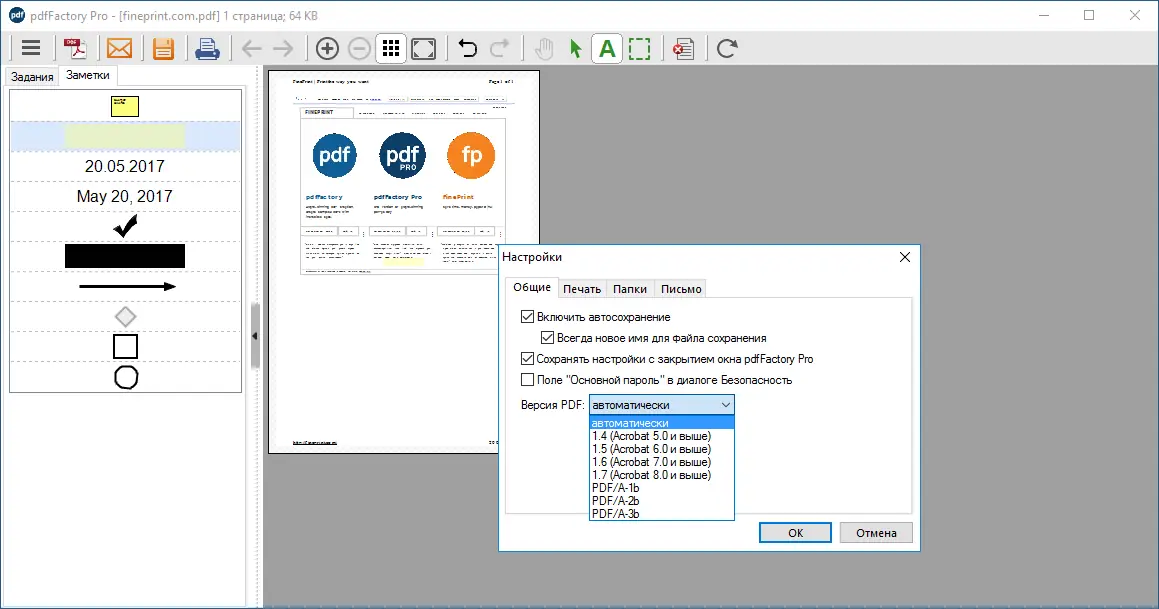Image resolution: width=1159 pixels, height=609 pixels.
Task: Send the document by email
Action: tap(119, 49)
